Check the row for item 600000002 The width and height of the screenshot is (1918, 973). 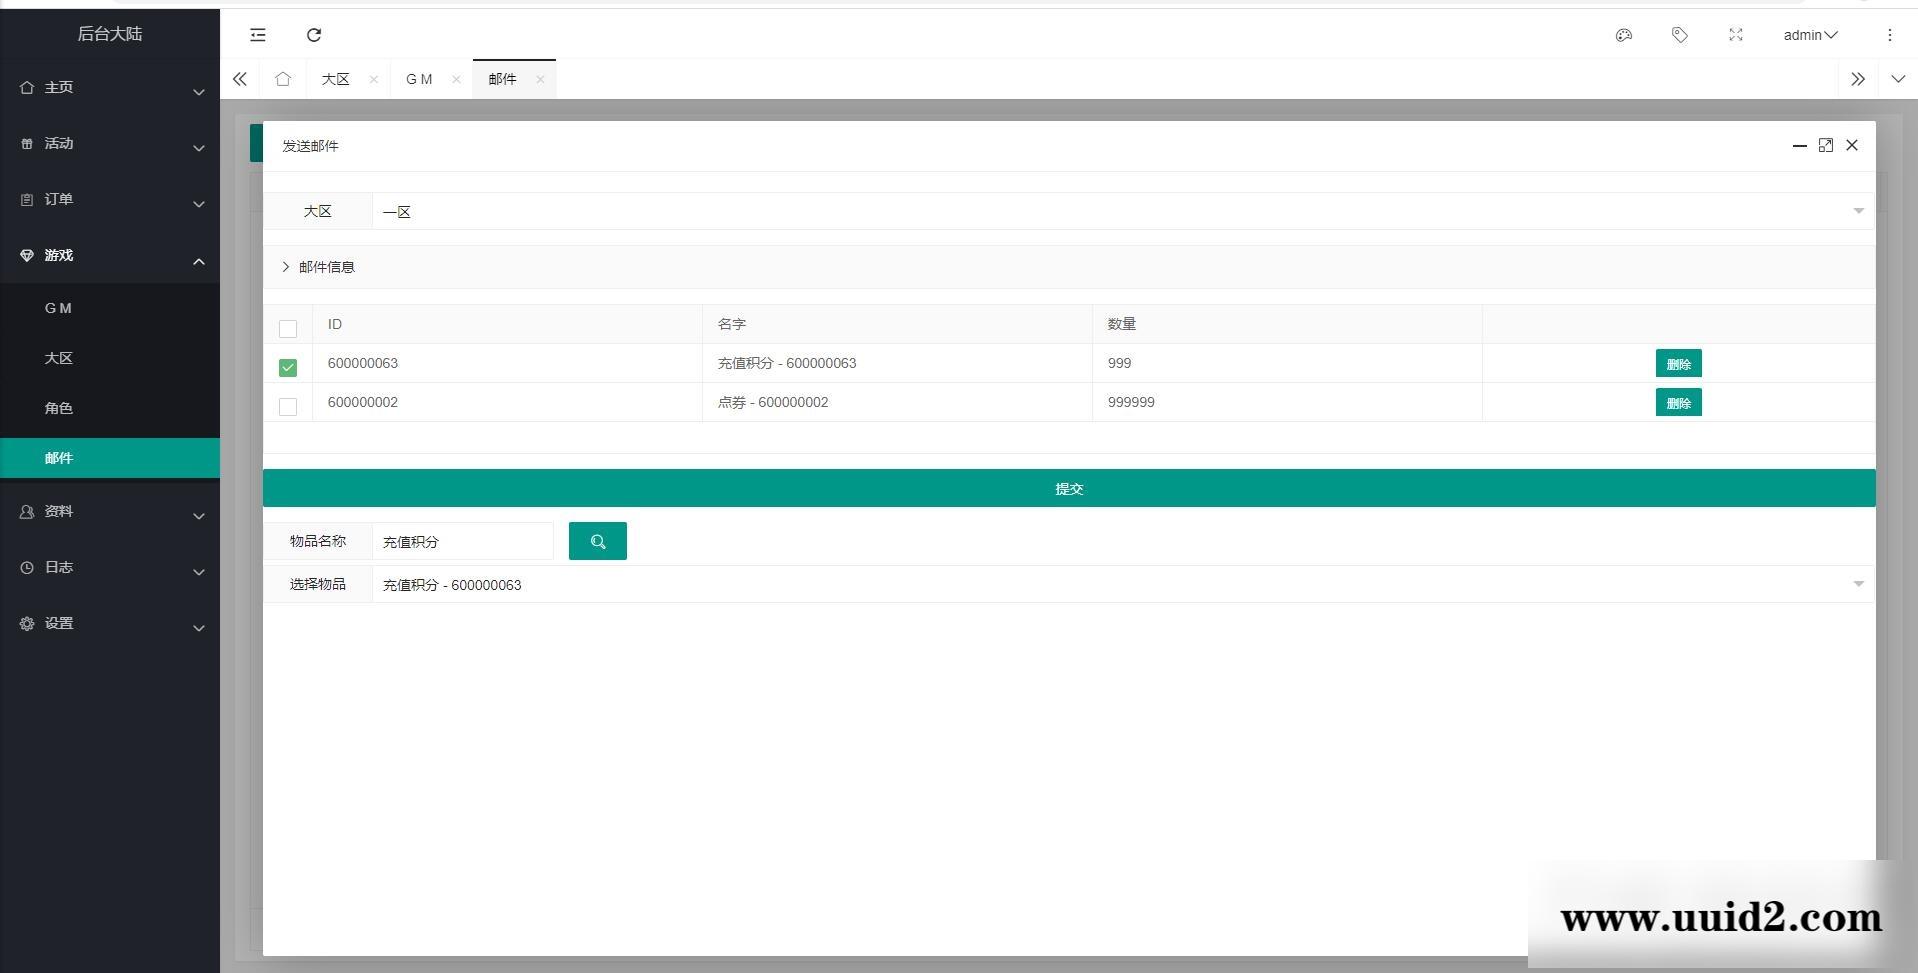[288, 406]
